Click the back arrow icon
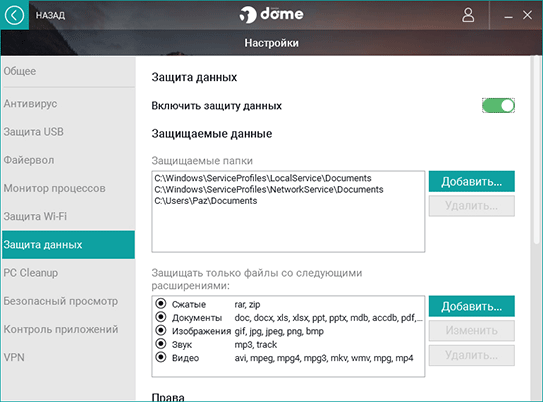This screenshot has height=402, width=543. click(14, 15)
